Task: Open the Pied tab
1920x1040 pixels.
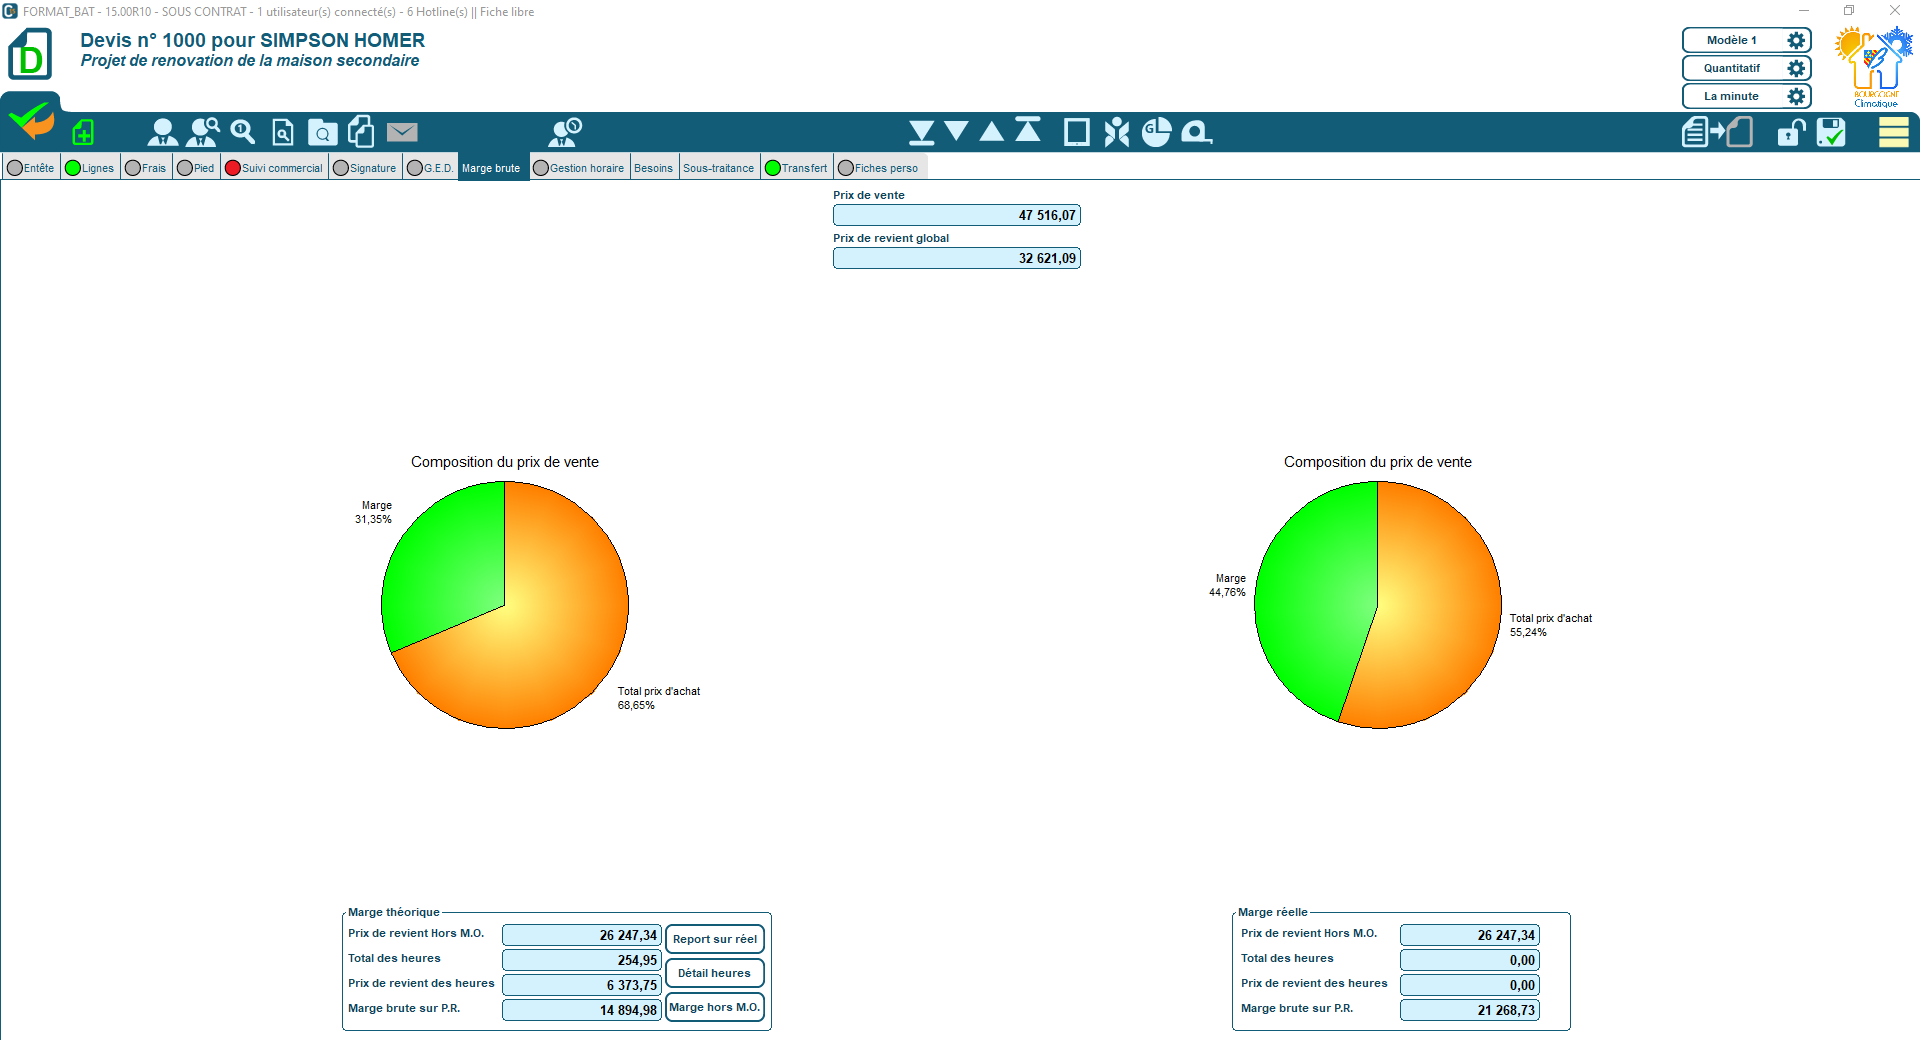Action: click(196, 168)
